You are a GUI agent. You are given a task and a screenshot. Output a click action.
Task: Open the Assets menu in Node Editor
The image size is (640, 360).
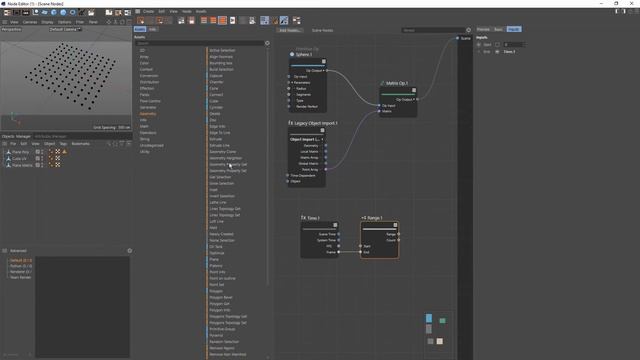tap(201, 11)
